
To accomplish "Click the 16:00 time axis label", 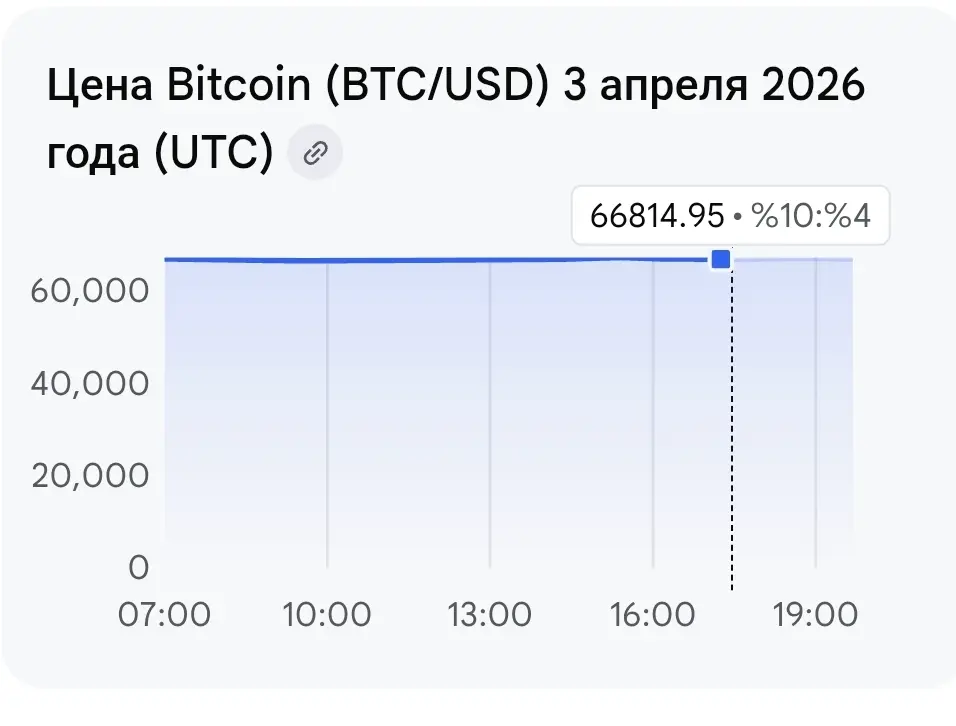I will click(652, 614).
